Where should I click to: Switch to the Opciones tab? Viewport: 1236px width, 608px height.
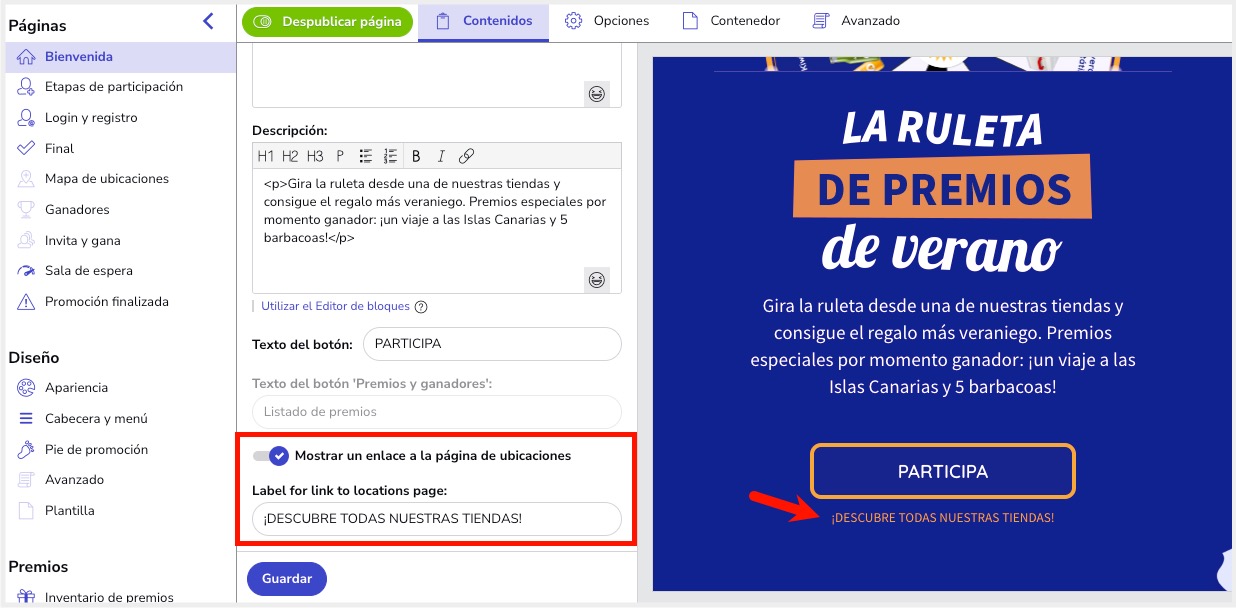tap(607, 21)
